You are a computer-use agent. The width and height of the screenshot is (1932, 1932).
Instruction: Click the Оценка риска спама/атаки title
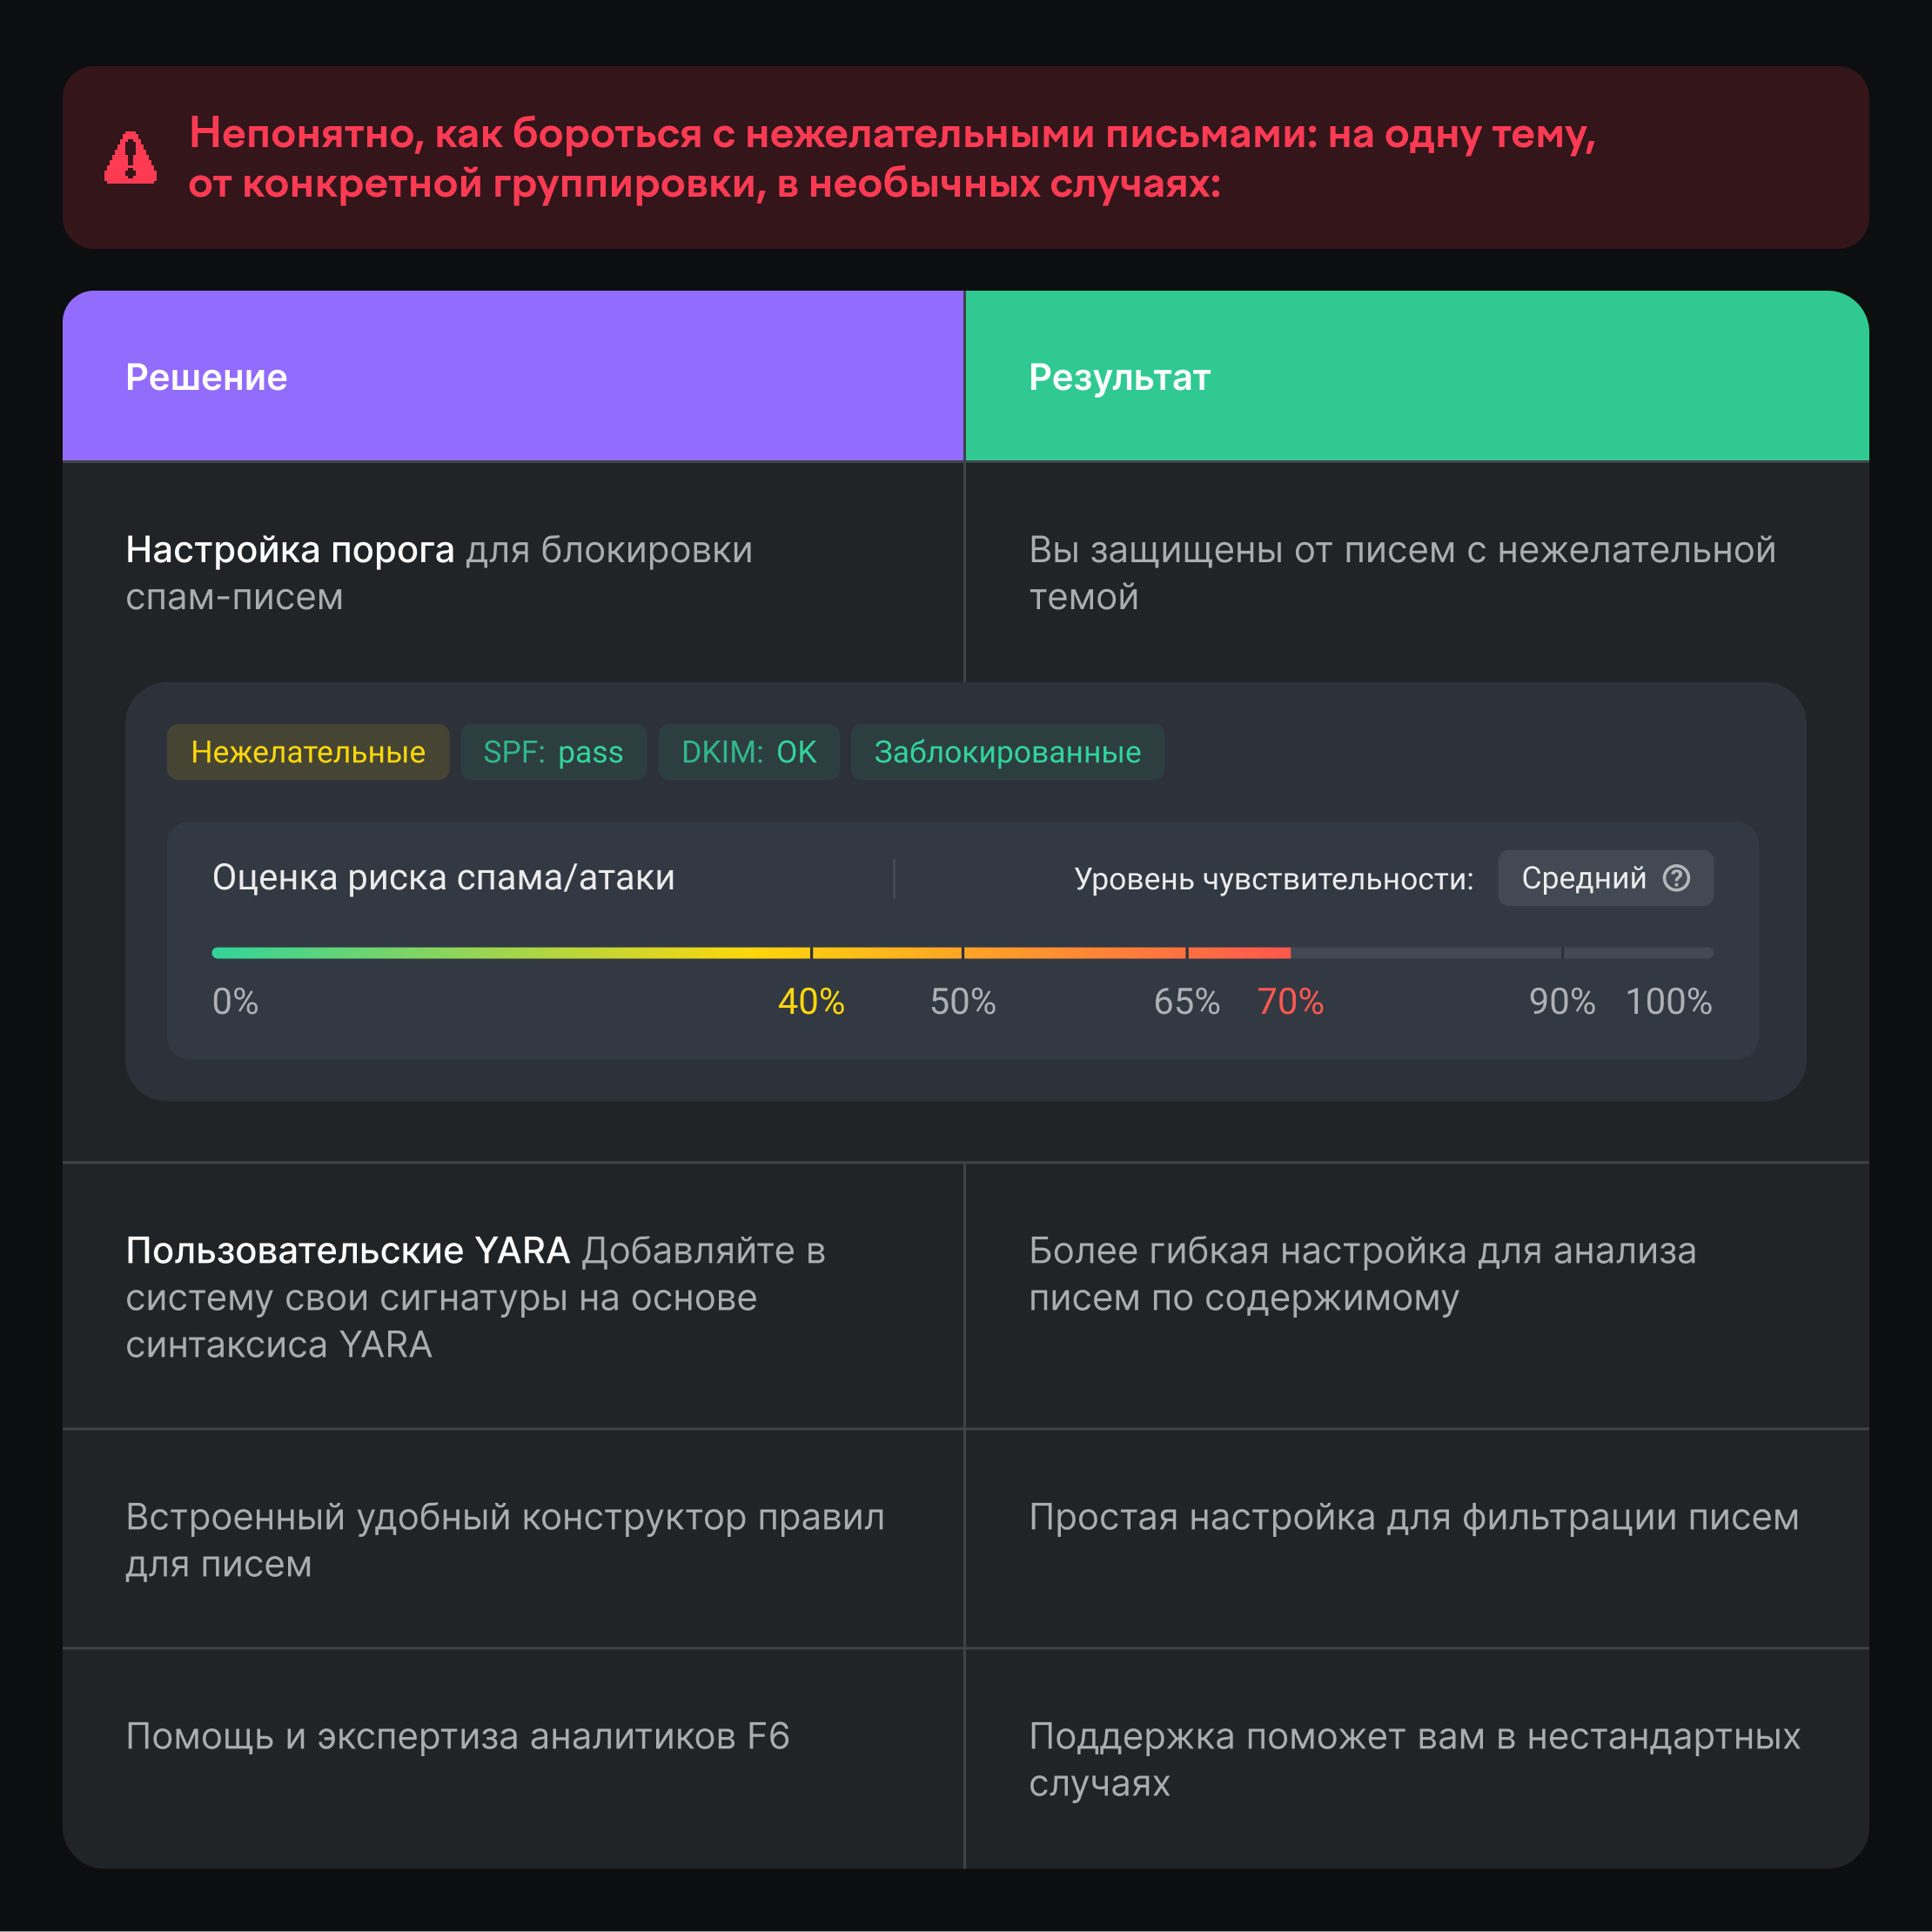443,878
